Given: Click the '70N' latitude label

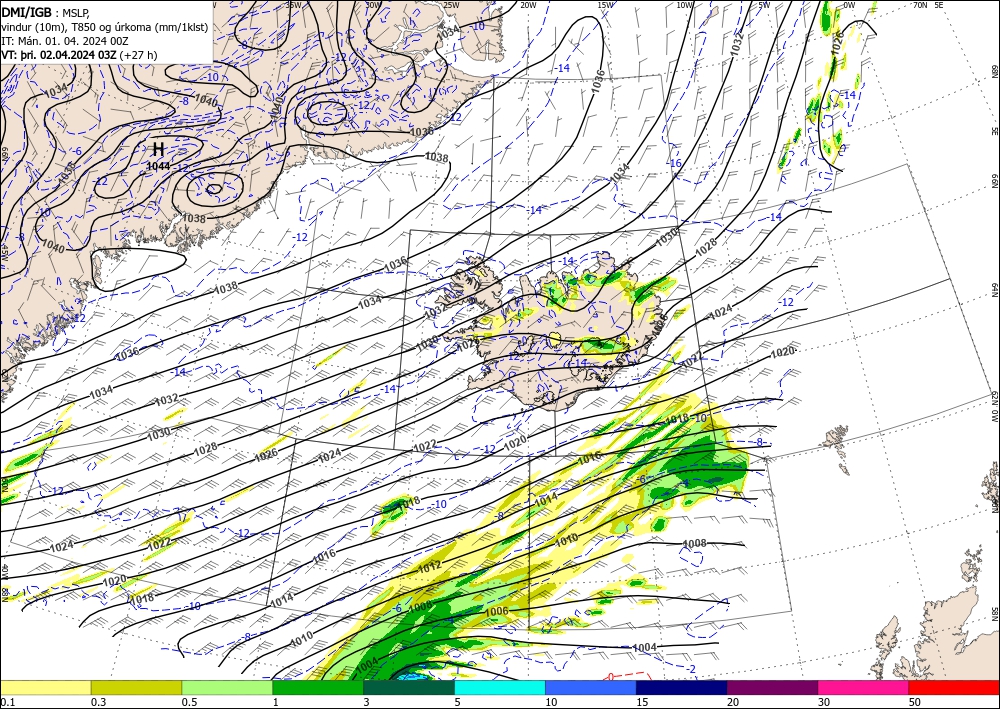Looking at the screenshot, I should (x=919, y=5).
